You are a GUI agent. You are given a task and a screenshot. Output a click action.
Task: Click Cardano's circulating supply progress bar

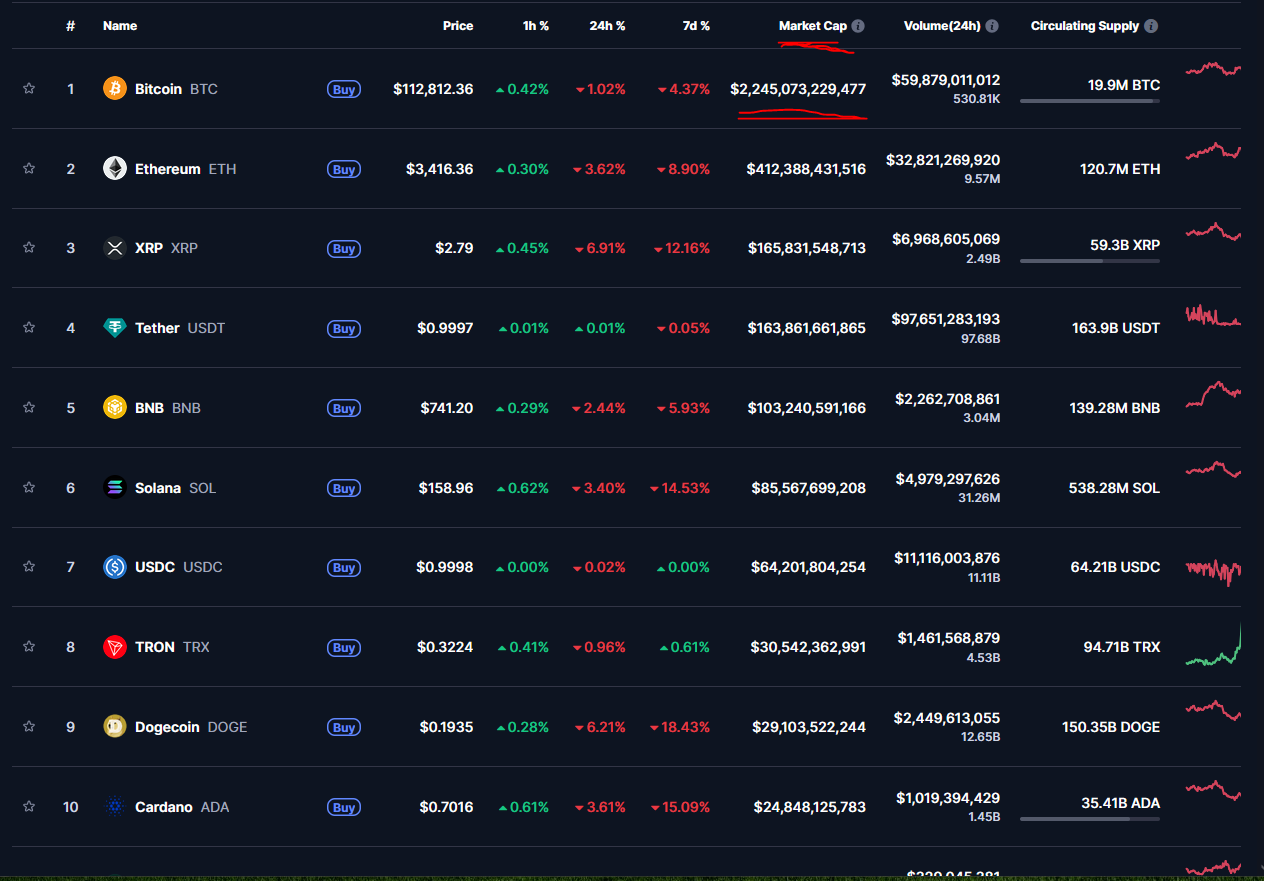pyautogui.click(x=1090, y=819)
